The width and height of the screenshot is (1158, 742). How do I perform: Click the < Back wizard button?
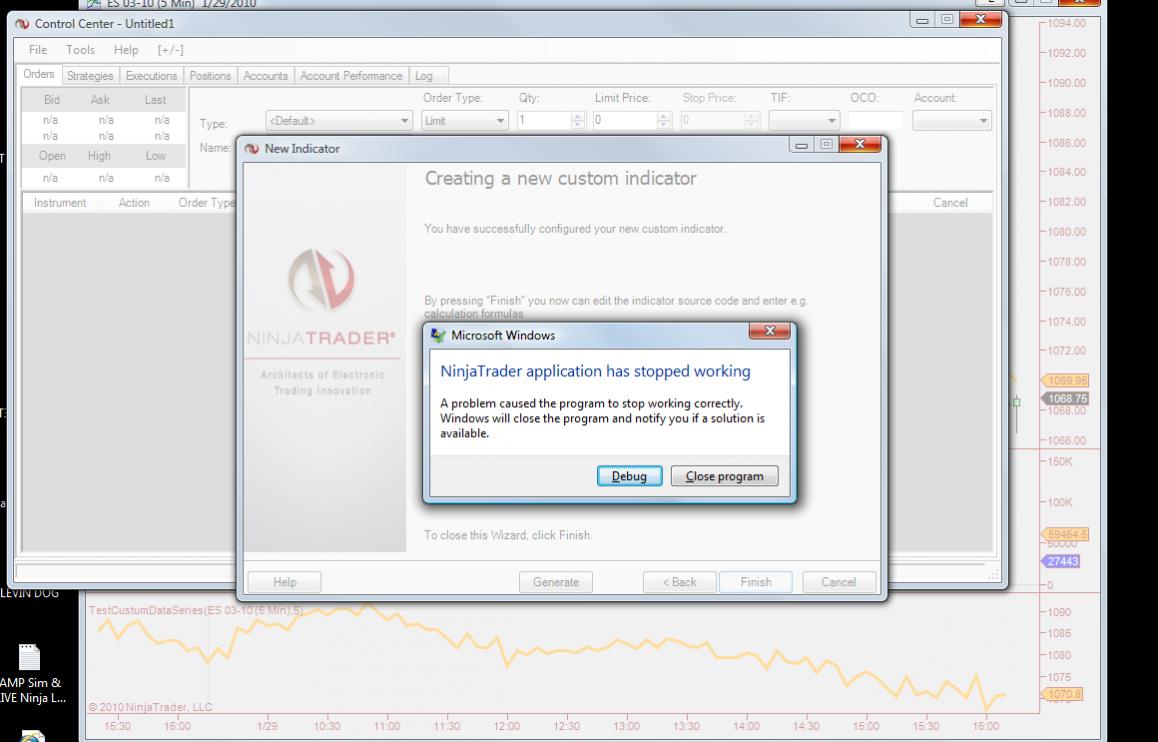pos(679,582)
